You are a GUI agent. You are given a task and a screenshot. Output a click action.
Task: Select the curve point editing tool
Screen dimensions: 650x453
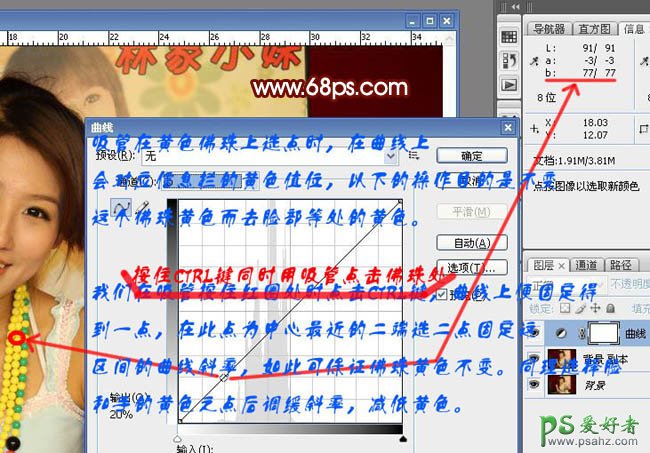pos(124,207)
